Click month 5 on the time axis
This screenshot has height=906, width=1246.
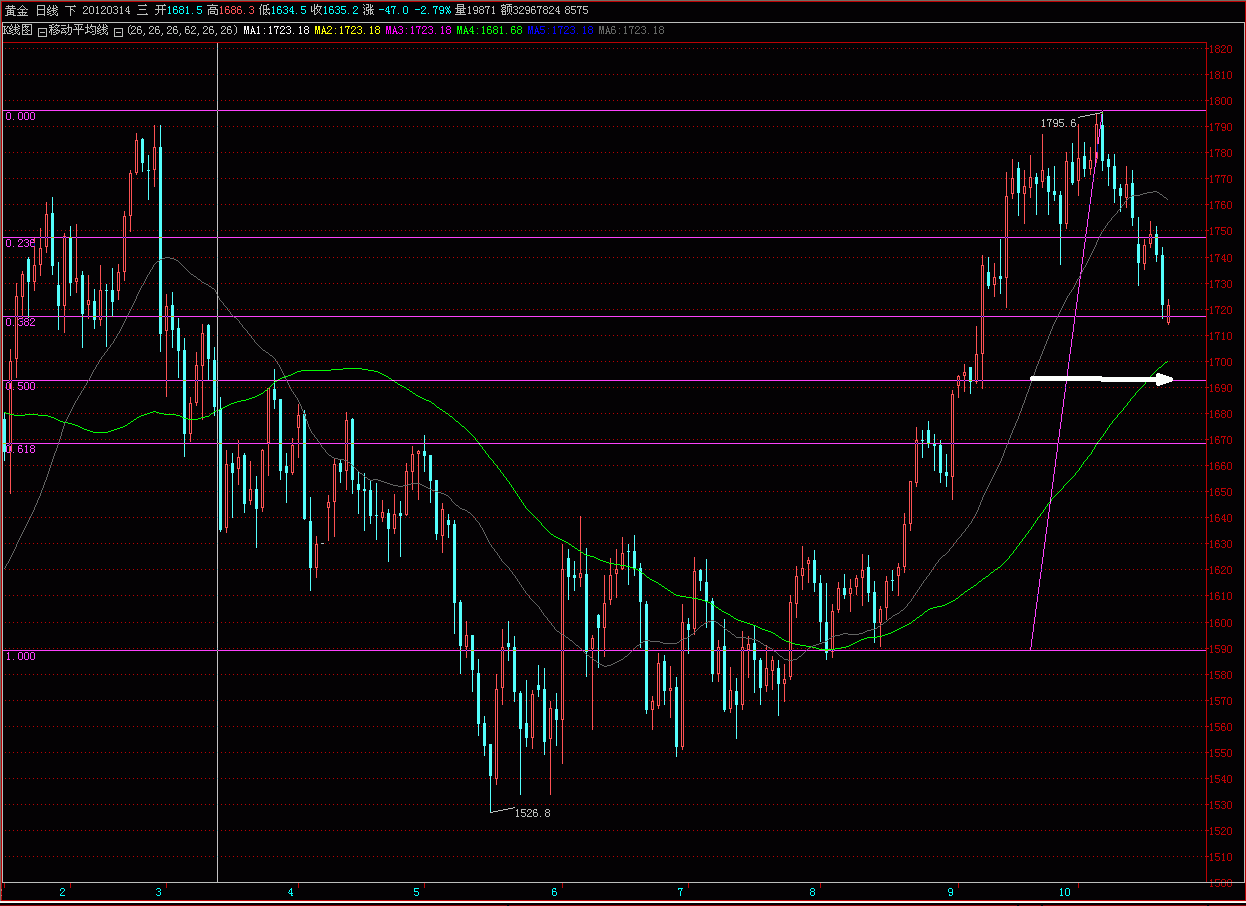416,891
